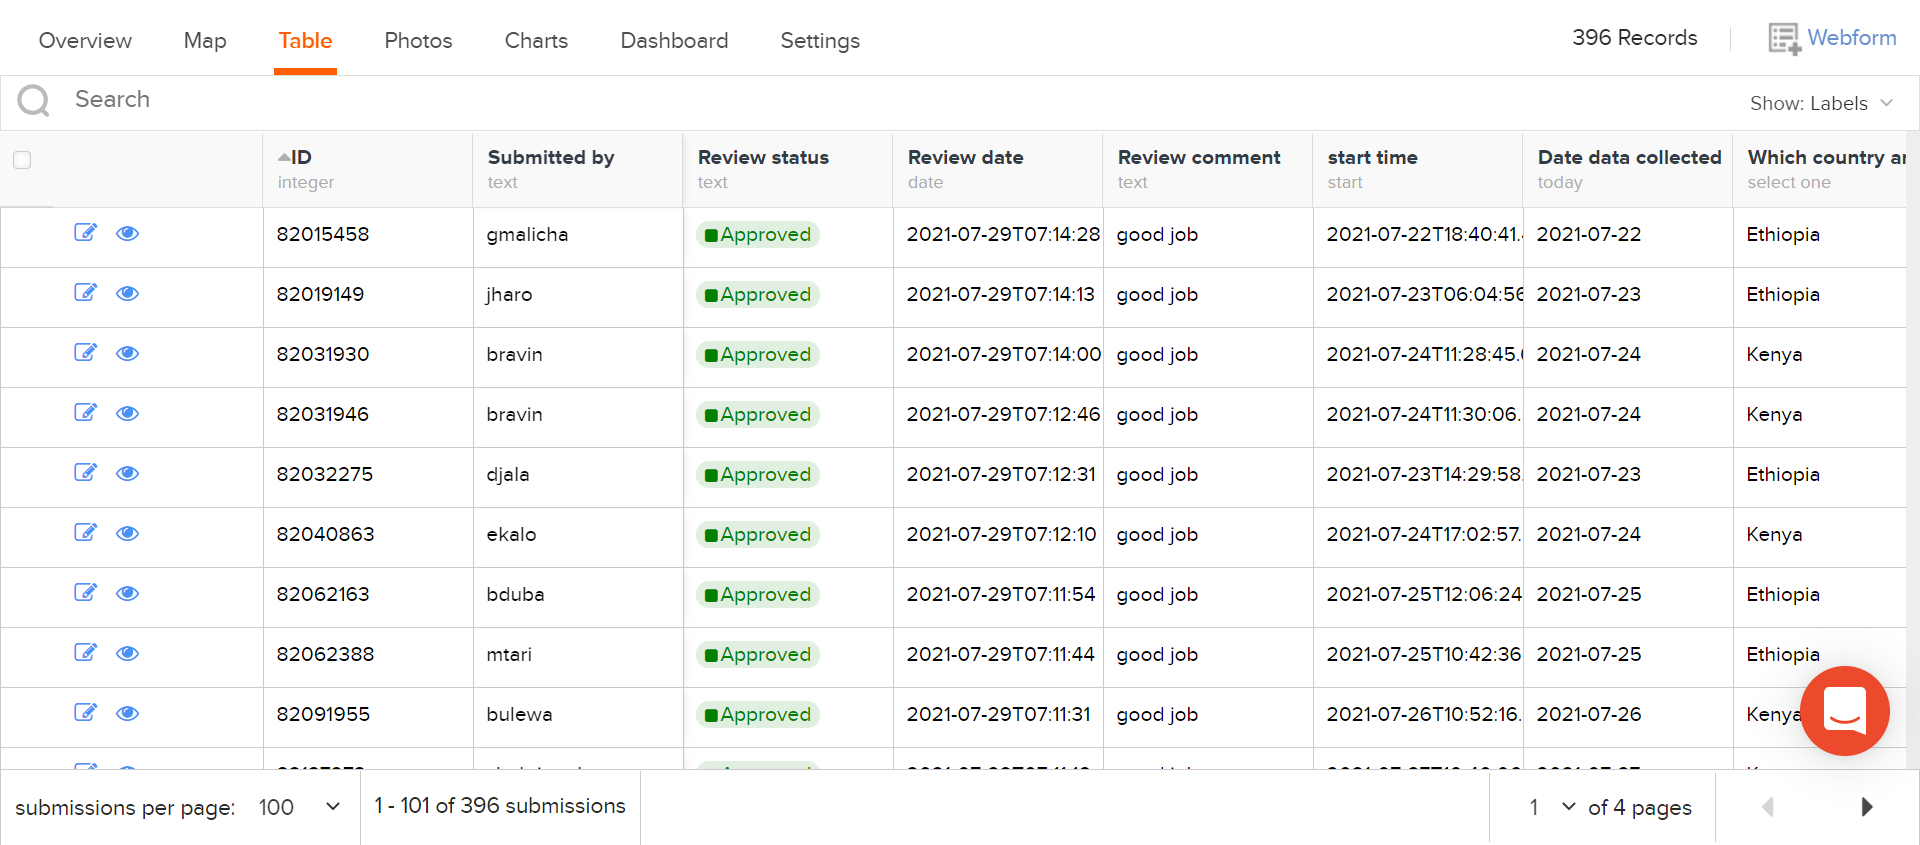Click start time 2021-07-25T12:06:24
This screenshot has width=1920, height=845.
(1424, 594)
